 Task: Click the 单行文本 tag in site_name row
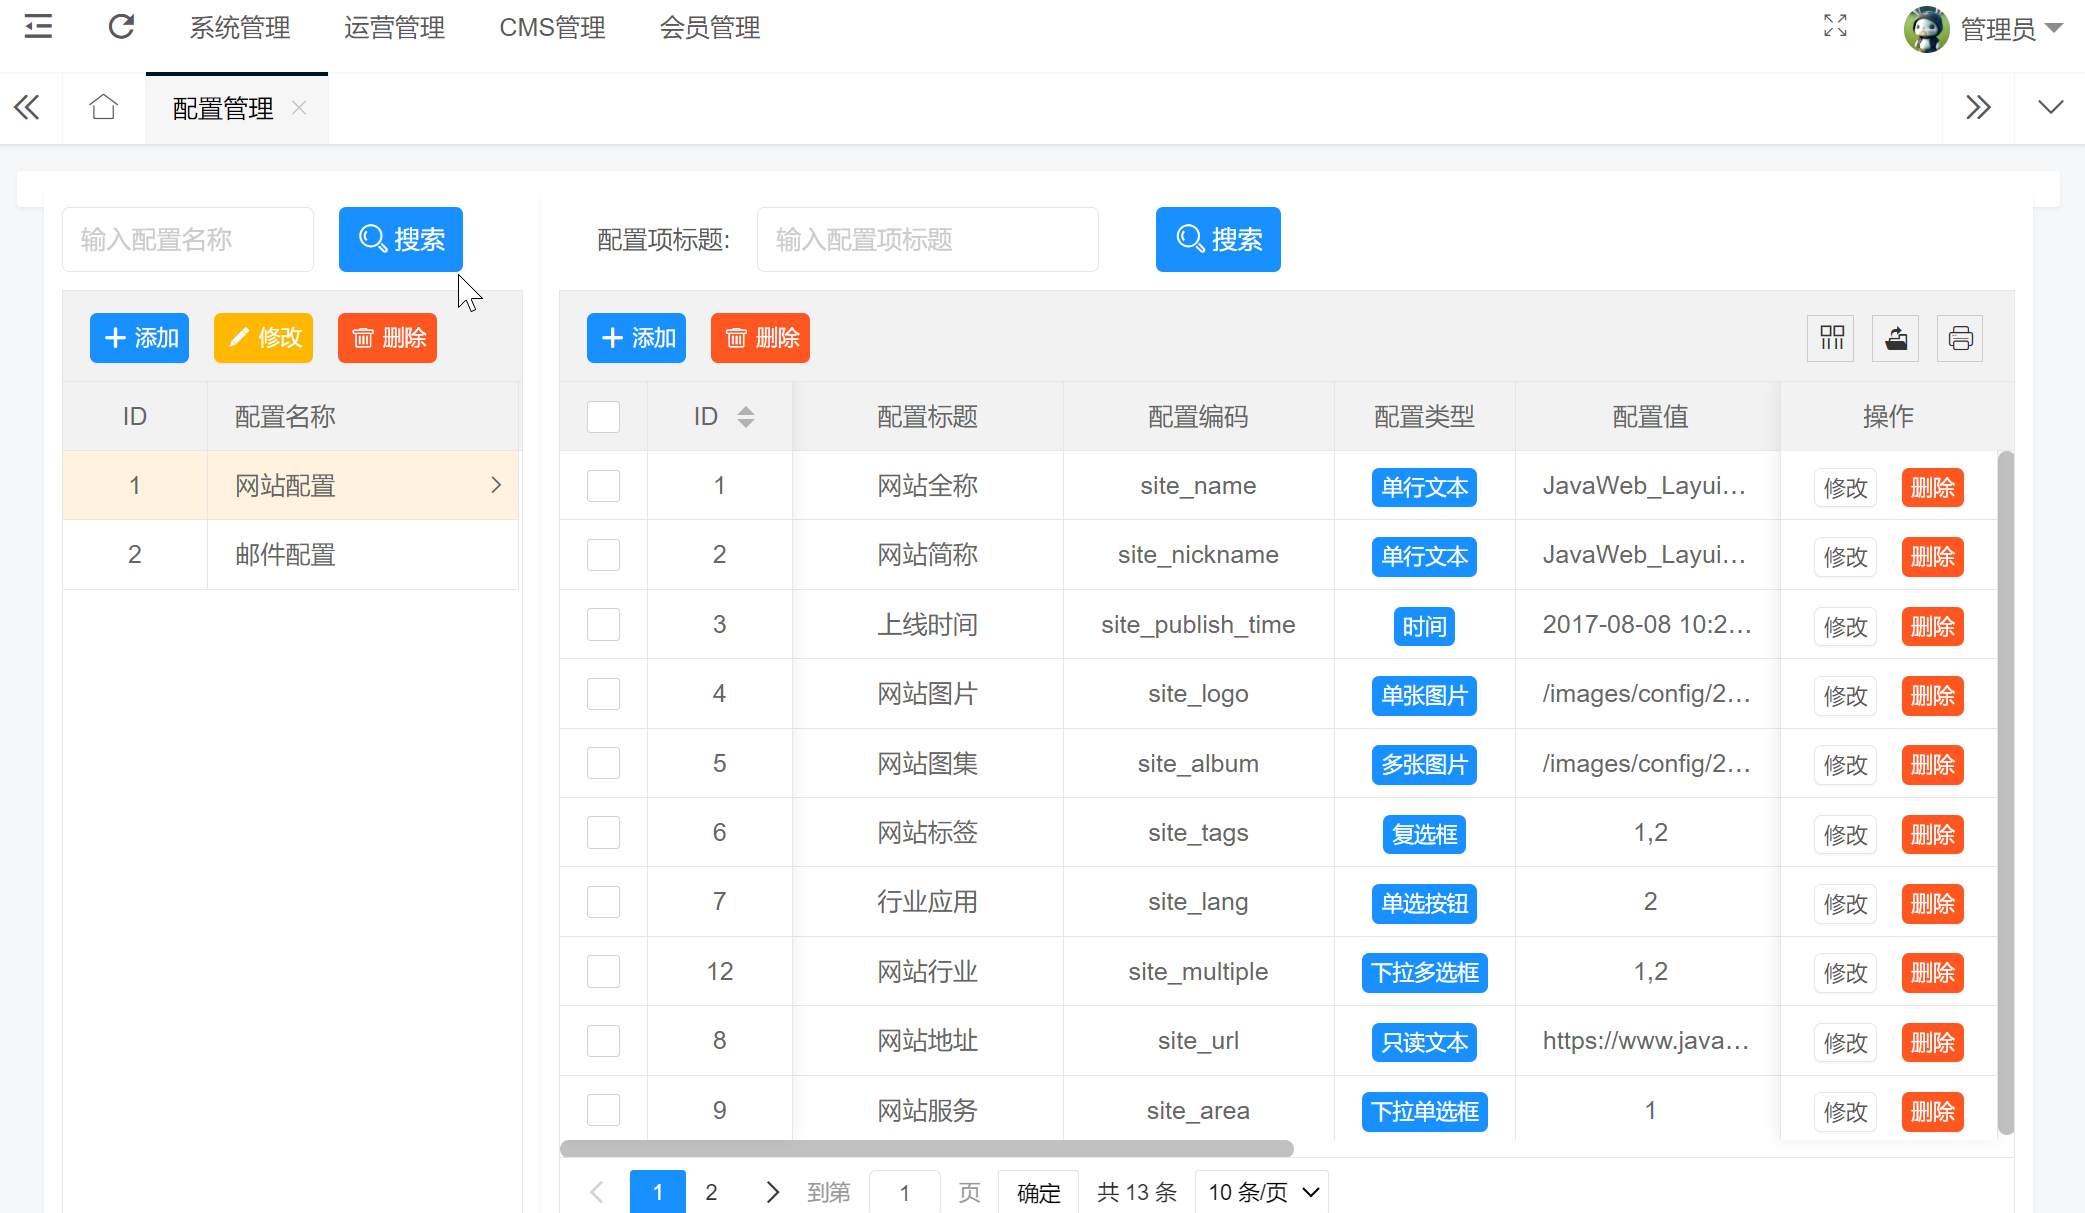[x=1424, y=488]
